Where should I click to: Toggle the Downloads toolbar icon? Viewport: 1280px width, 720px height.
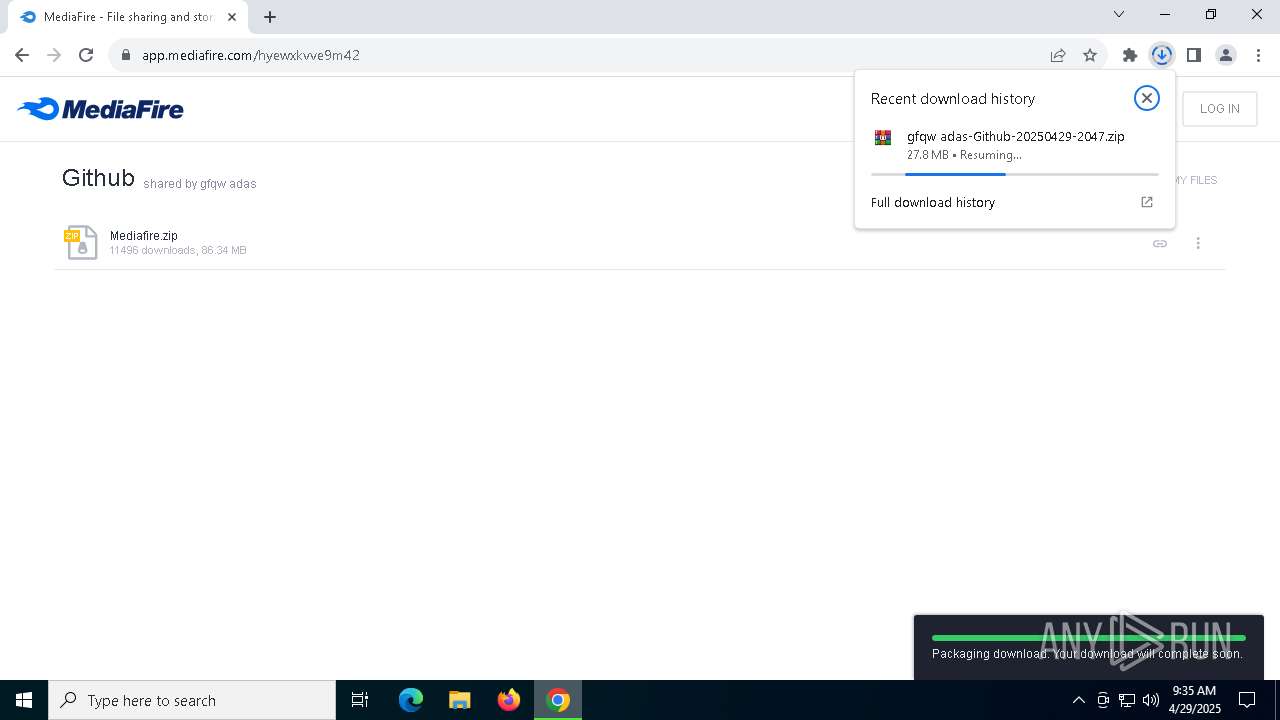click(x=1161, y=55)
